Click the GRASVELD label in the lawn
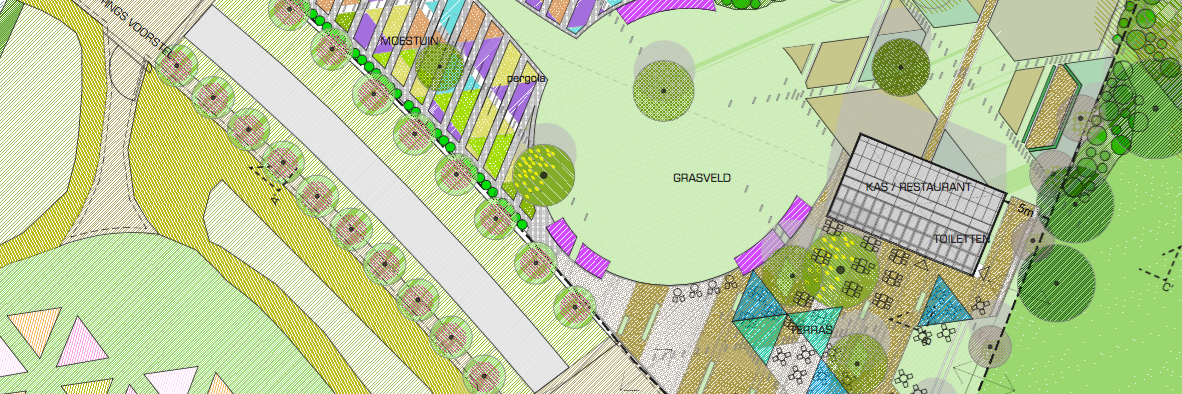 tap(702, 179)
